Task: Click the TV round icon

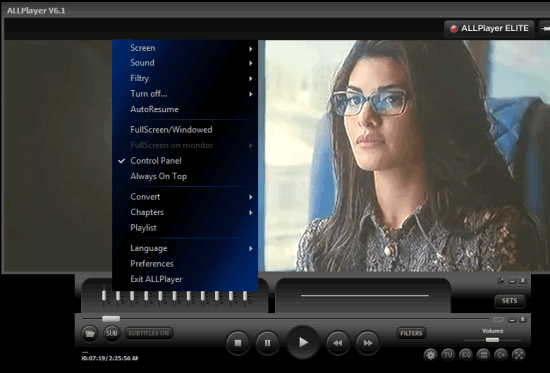Action: click(x=448, y=355)
